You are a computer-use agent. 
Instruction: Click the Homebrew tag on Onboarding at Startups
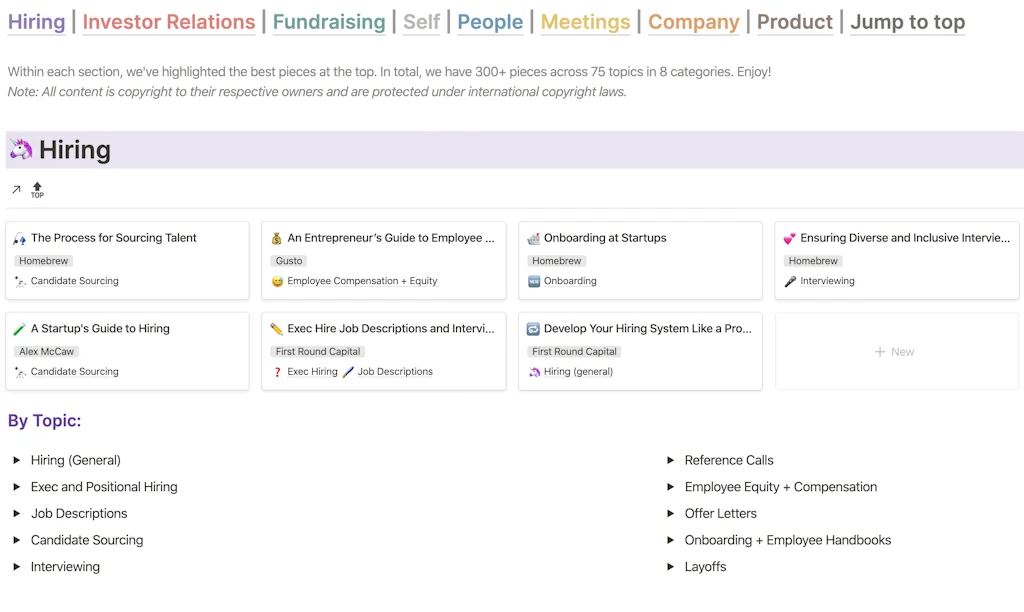coord(557,260)
